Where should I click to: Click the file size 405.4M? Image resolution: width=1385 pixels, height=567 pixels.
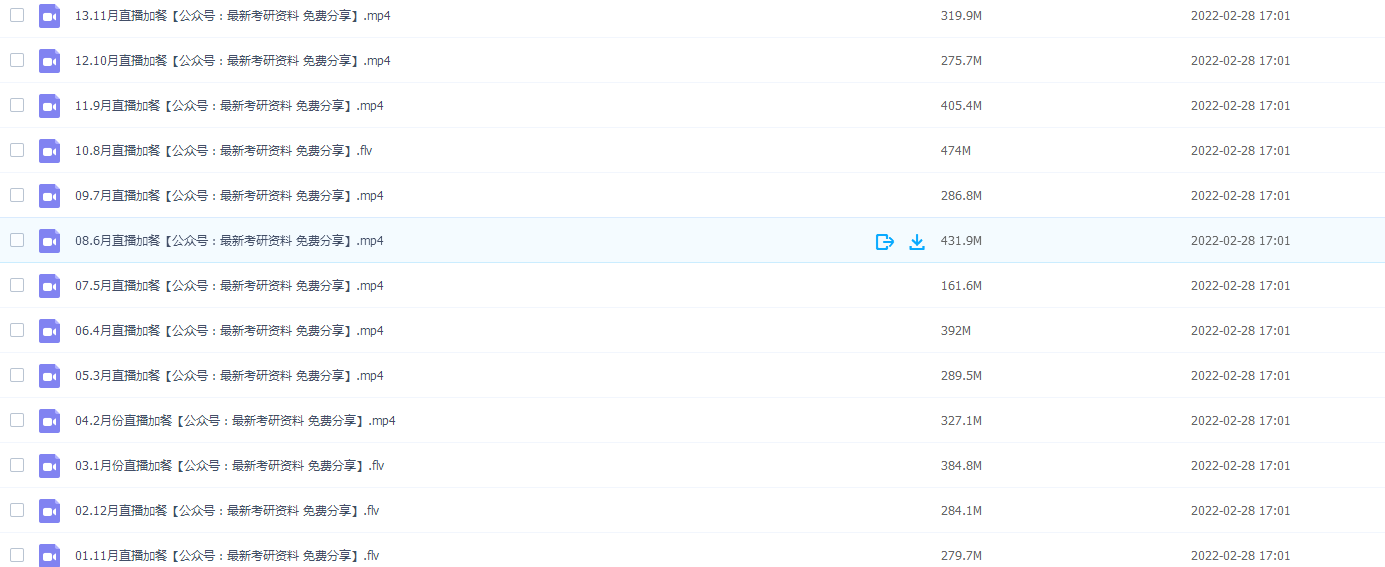pos(961,106)
